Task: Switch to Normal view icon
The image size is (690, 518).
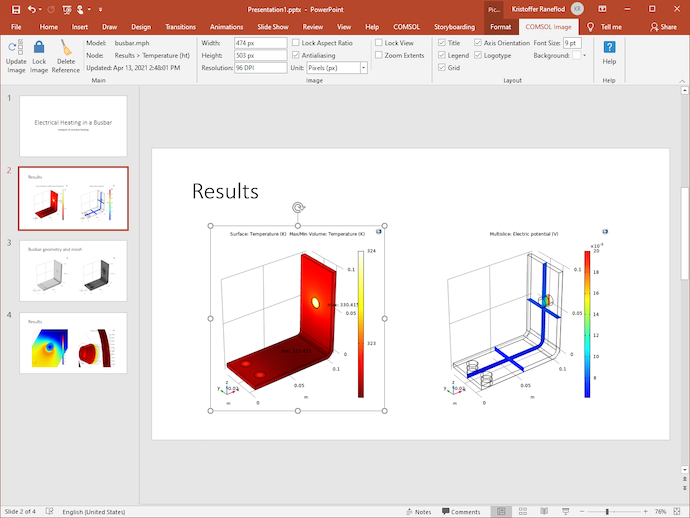Action: click(x=501, y=511)
